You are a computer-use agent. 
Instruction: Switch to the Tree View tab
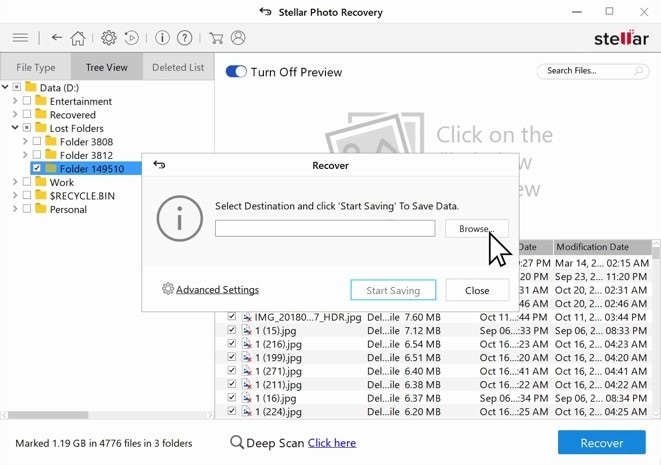pyautogui.click(x=107, y=67)
